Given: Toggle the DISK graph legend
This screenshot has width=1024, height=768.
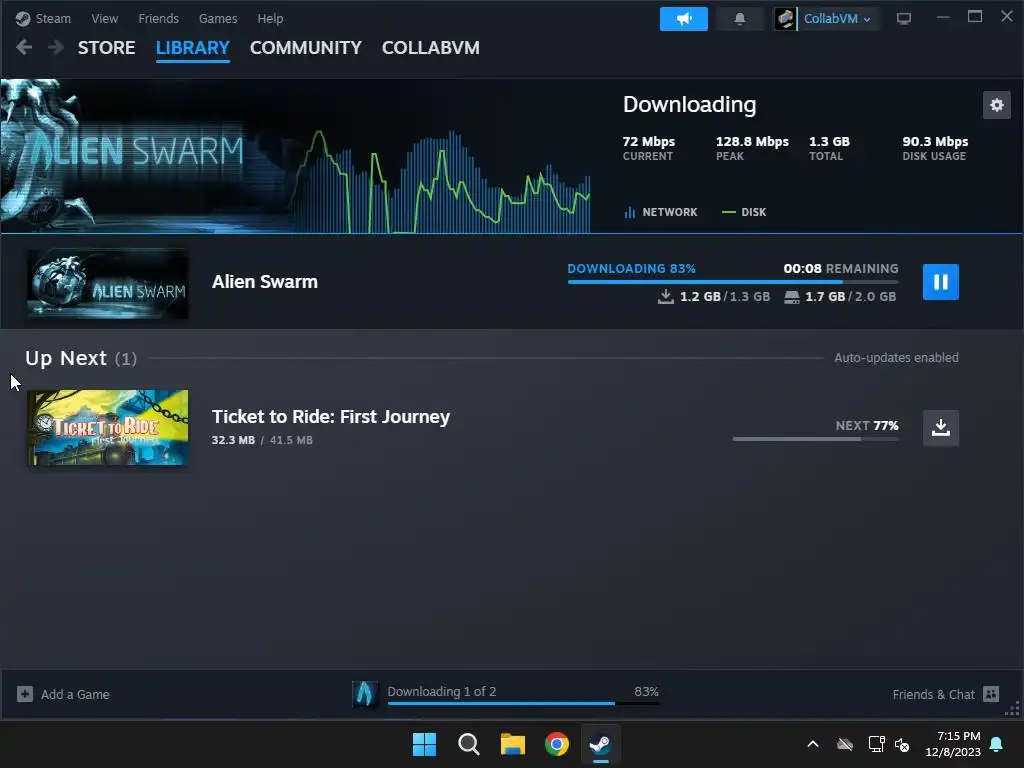Looking at the screenshot, I should click(x=744, y=212).
